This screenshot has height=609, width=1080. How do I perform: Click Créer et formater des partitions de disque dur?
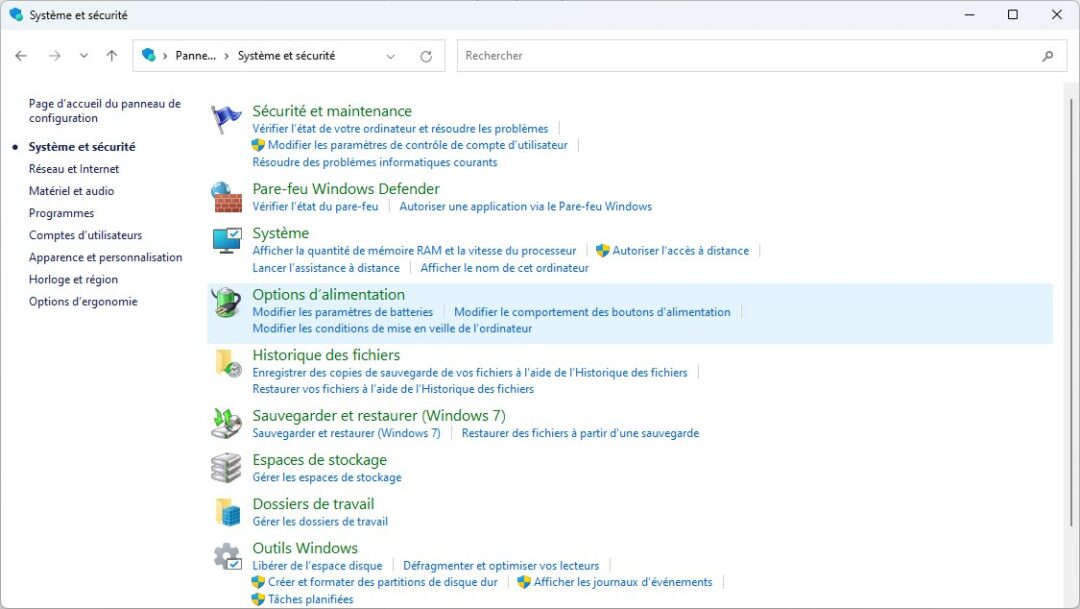click(382, 582)
